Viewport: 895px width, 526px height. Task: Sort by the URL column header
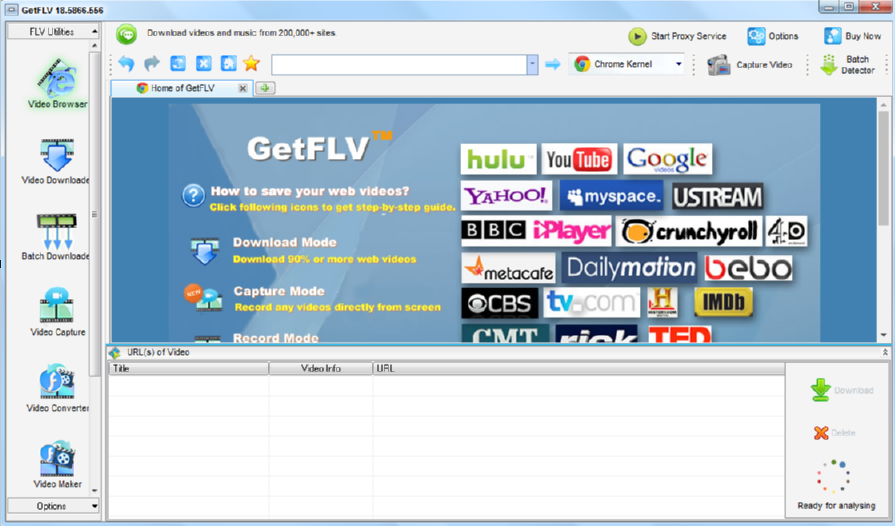579,369
